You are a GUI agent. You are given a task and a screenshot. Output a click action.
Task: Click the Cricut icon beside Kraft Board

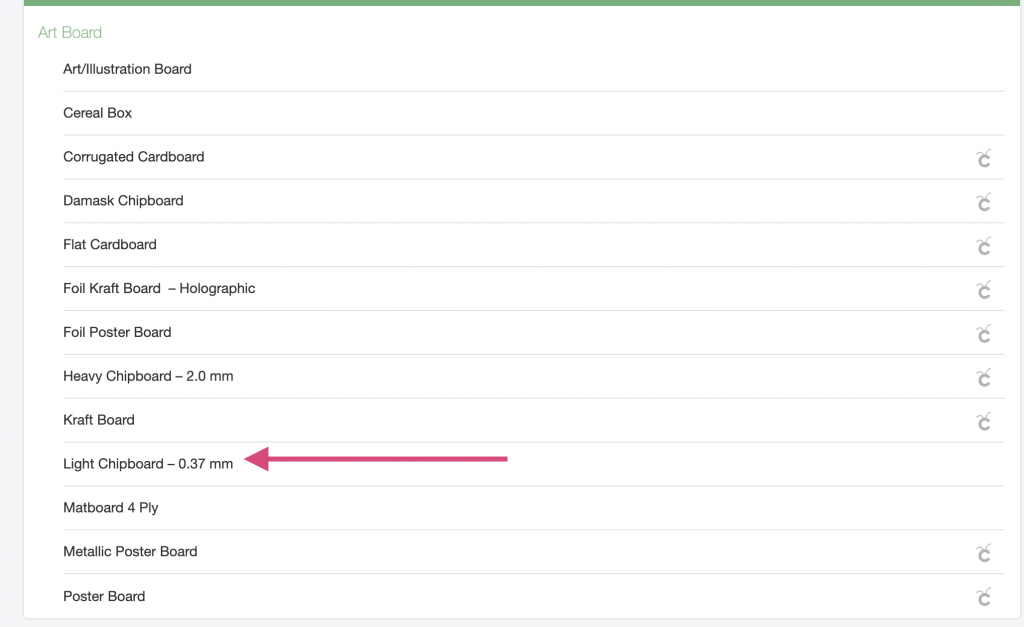coord(984,421)
